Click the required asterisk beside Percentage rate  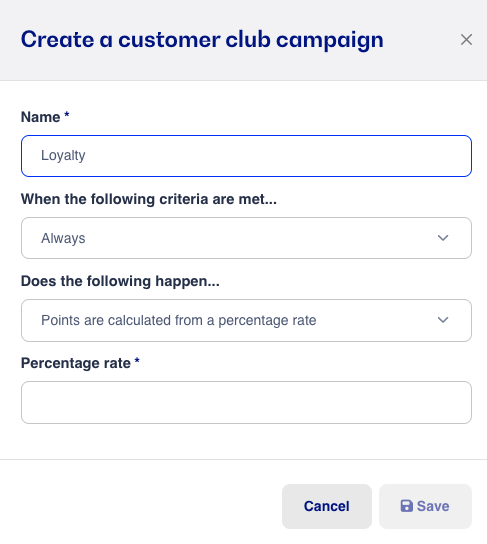137,360
